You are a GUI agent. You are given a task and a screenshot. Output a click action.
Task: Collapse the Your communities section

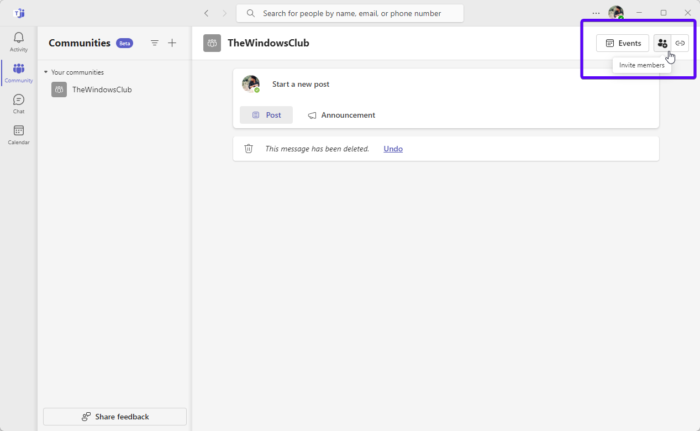pos(46,72)
